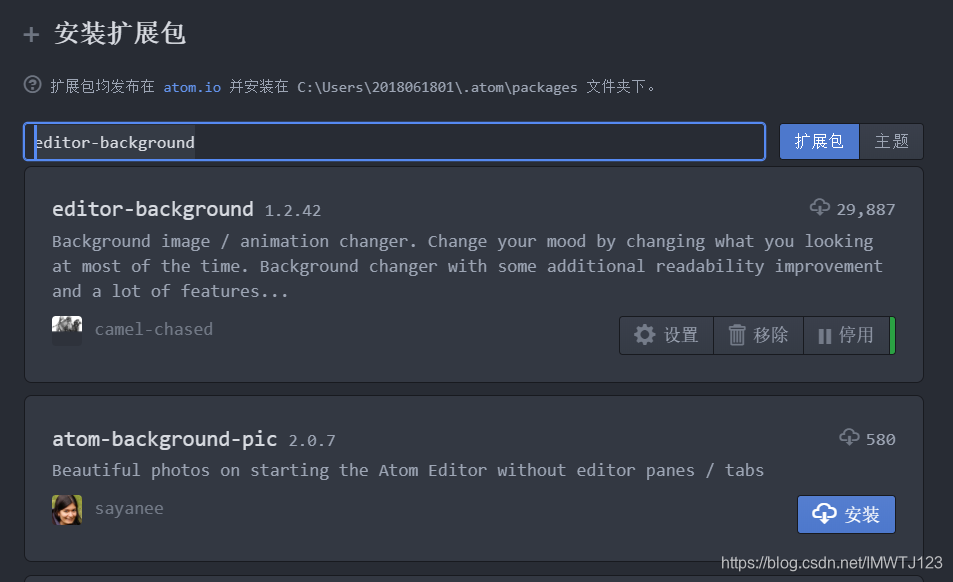This screenshot has height=582, width=953.
Task: Click the 安装扩展包 heading text
Action: [x=120, y=33]
